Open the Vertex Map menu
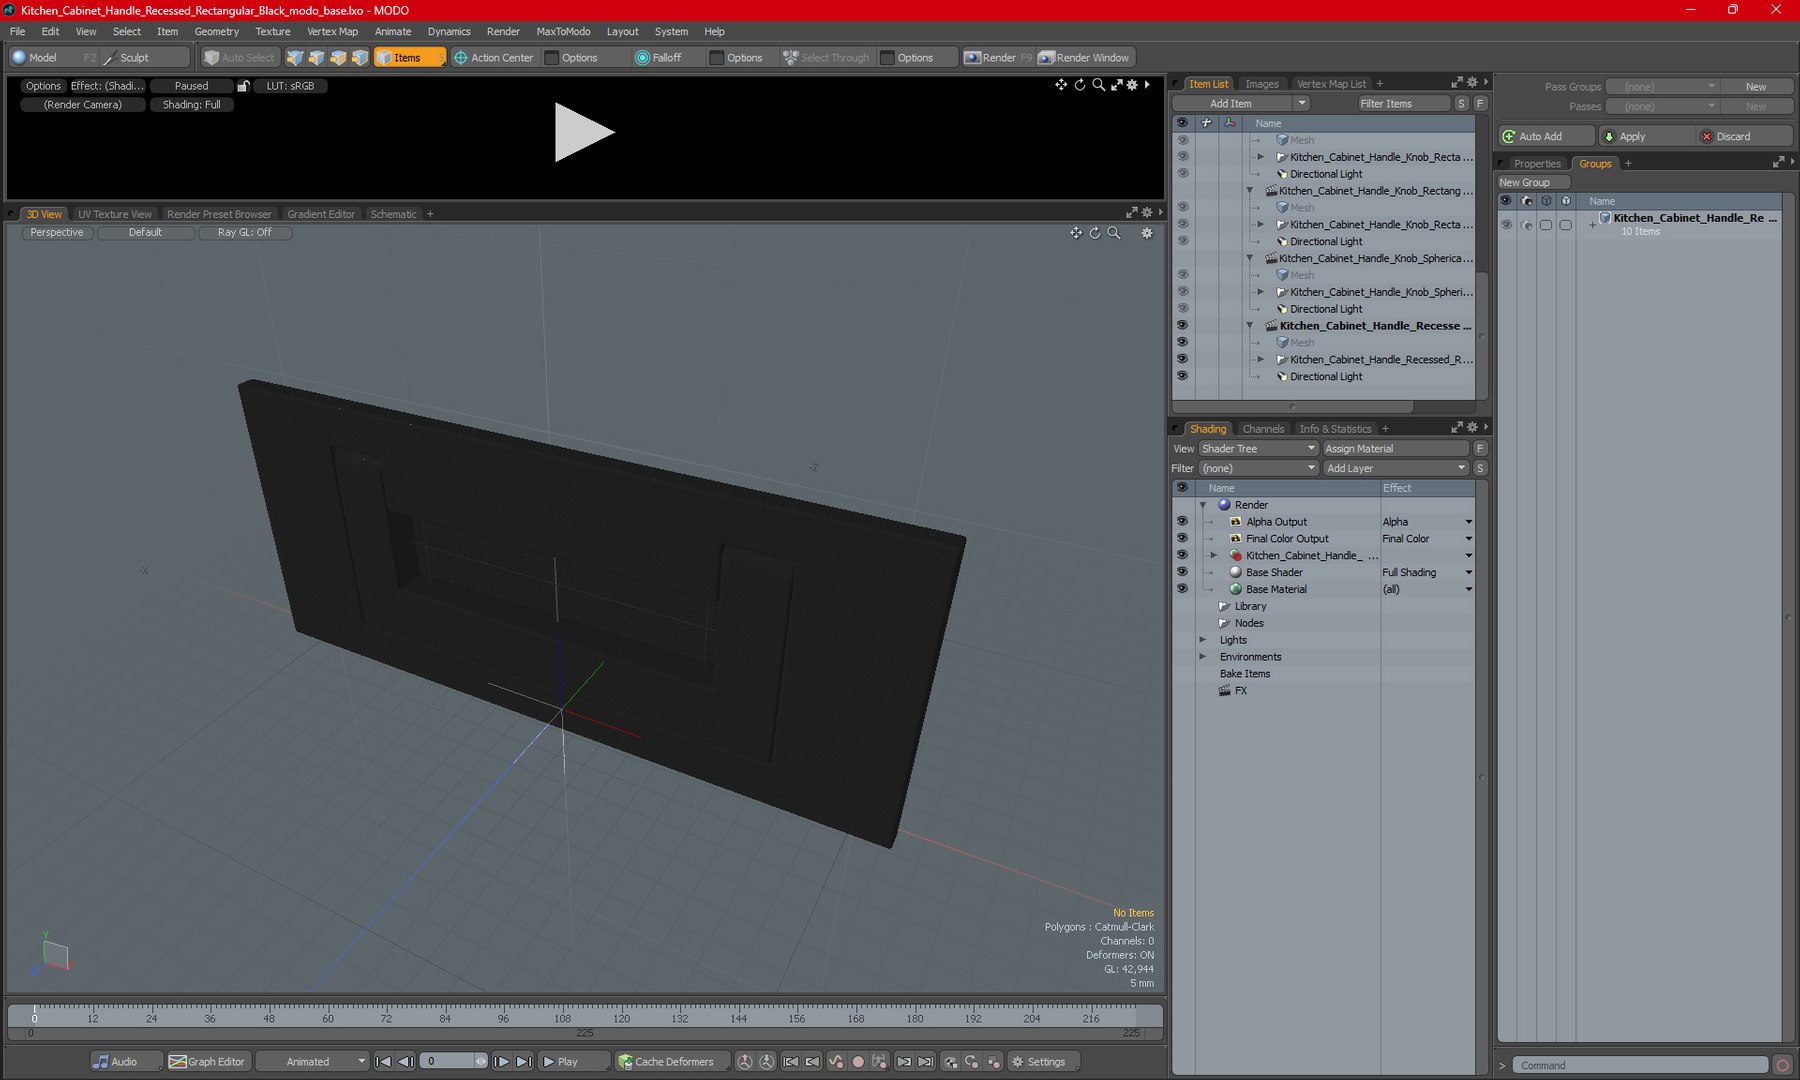Screen dimensions: 1800x1080 coord(332,32)
